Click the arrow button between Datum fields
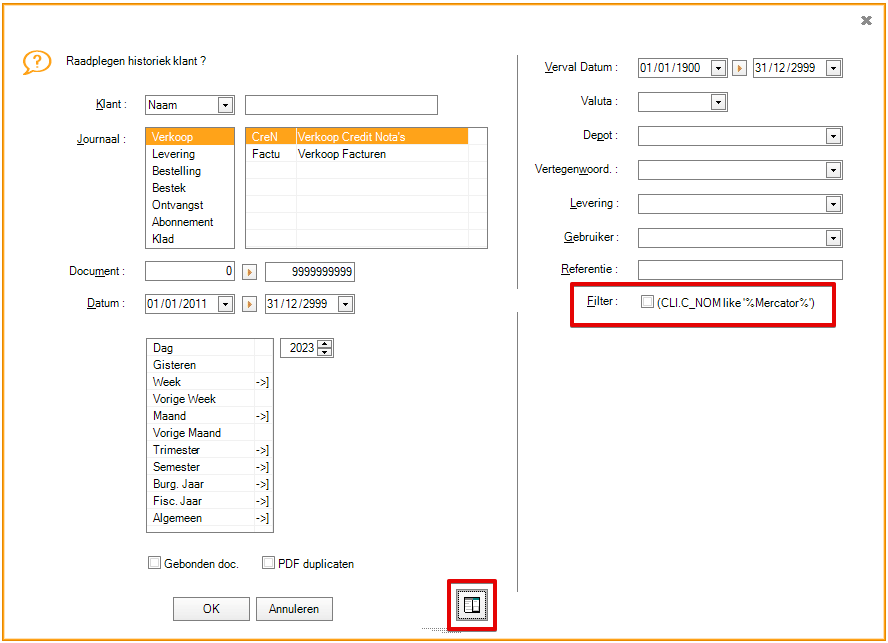 click(250, 304)
